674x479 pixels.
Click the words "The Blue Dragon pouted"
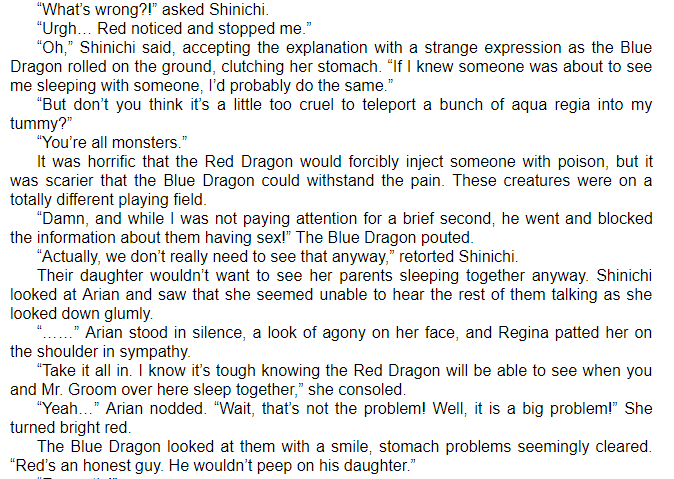coord(384,237)
